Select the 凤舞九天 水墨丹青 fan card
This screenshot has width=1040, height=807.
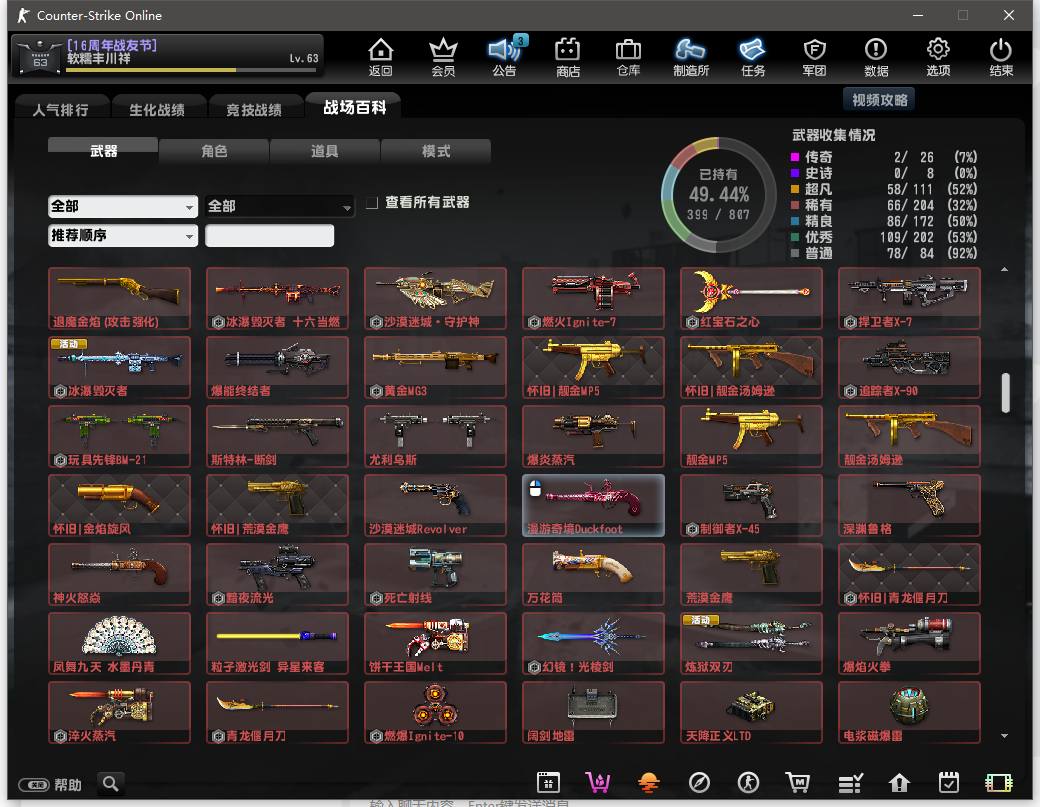(x=119, y=643)
